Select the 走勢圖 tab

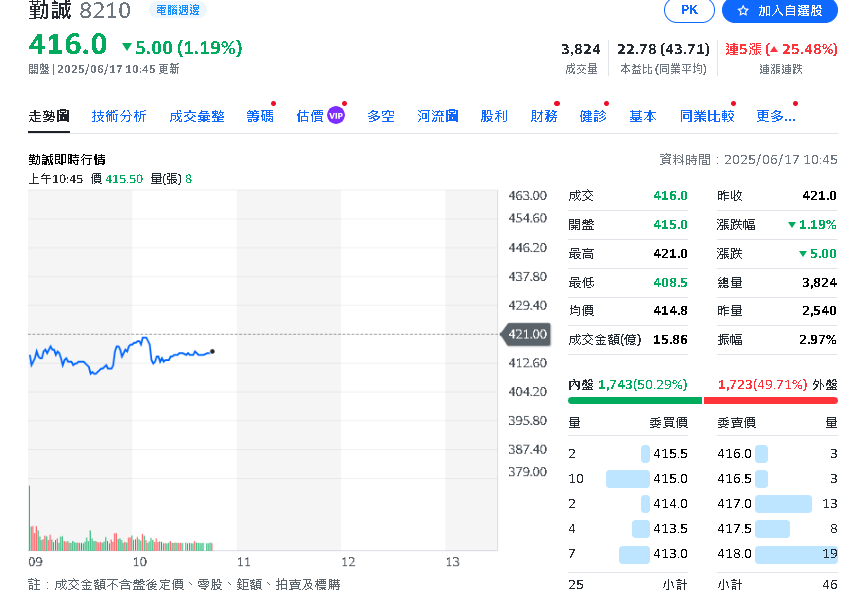click(49, 116)
